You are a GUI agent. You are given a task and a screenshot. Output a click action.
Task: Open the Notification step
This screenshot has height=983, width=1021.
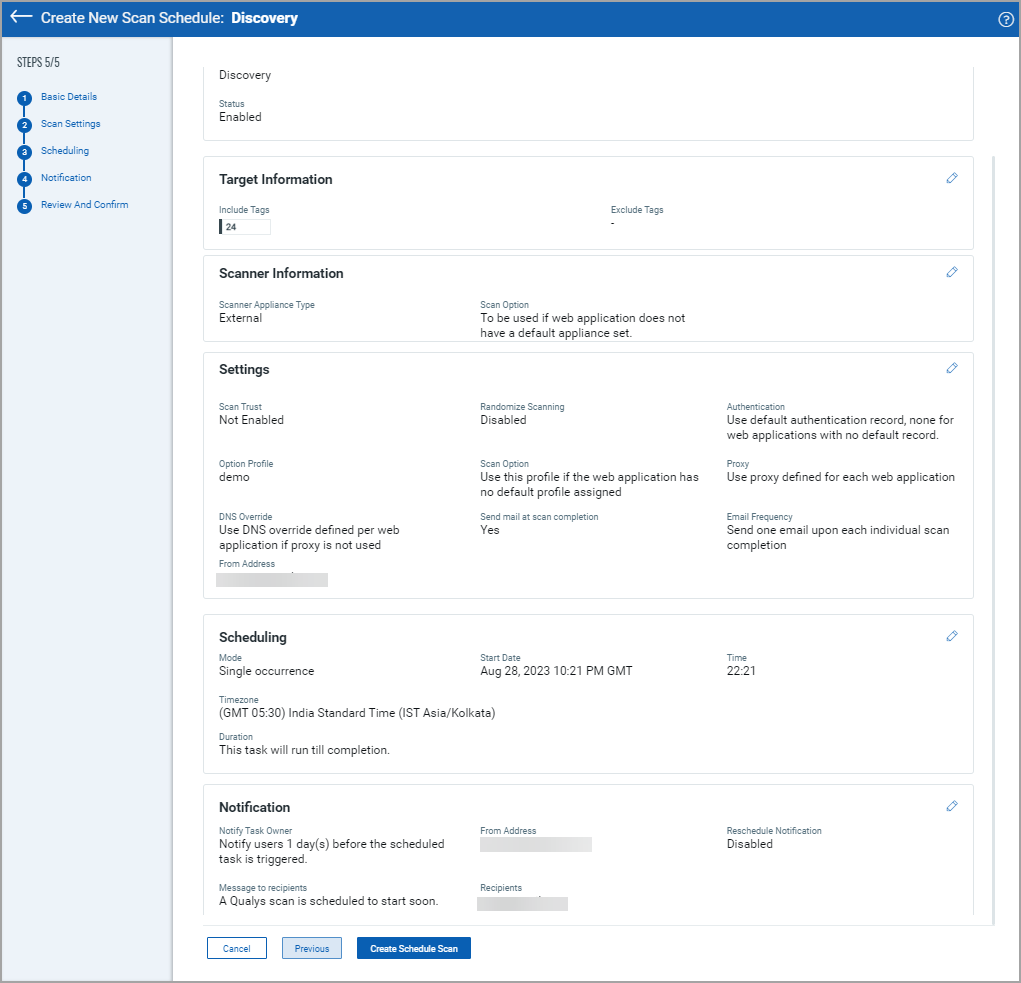[x=66, y=178]
